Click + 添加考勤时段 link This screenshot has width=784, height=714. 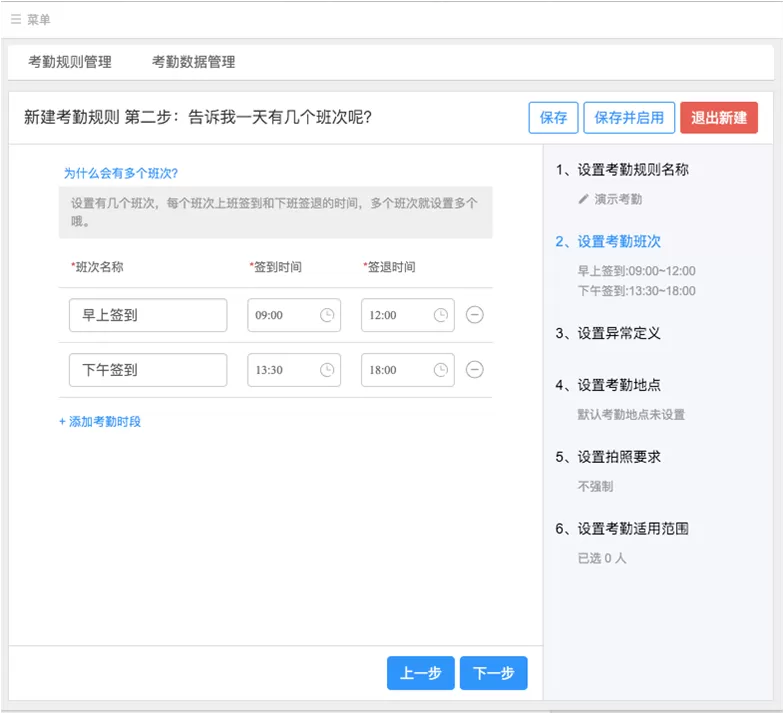tap(100, 422)
